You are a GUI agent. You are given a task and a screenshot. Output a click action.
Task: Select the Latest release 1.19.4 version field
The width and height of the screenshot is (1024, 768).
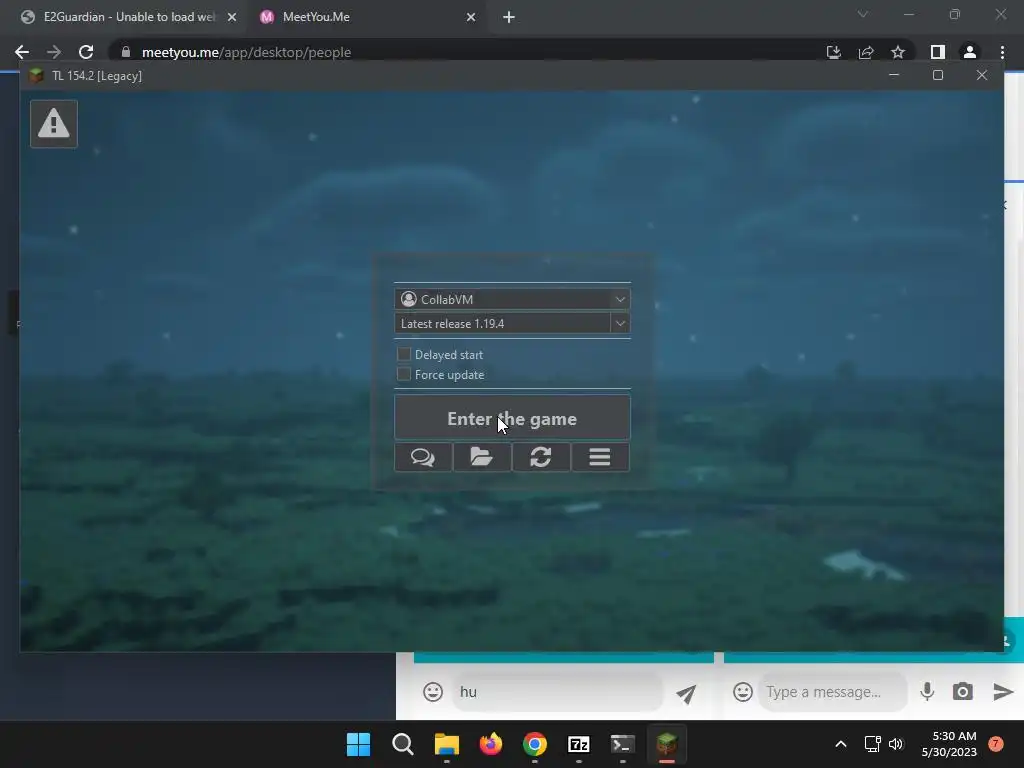[502, 323]
